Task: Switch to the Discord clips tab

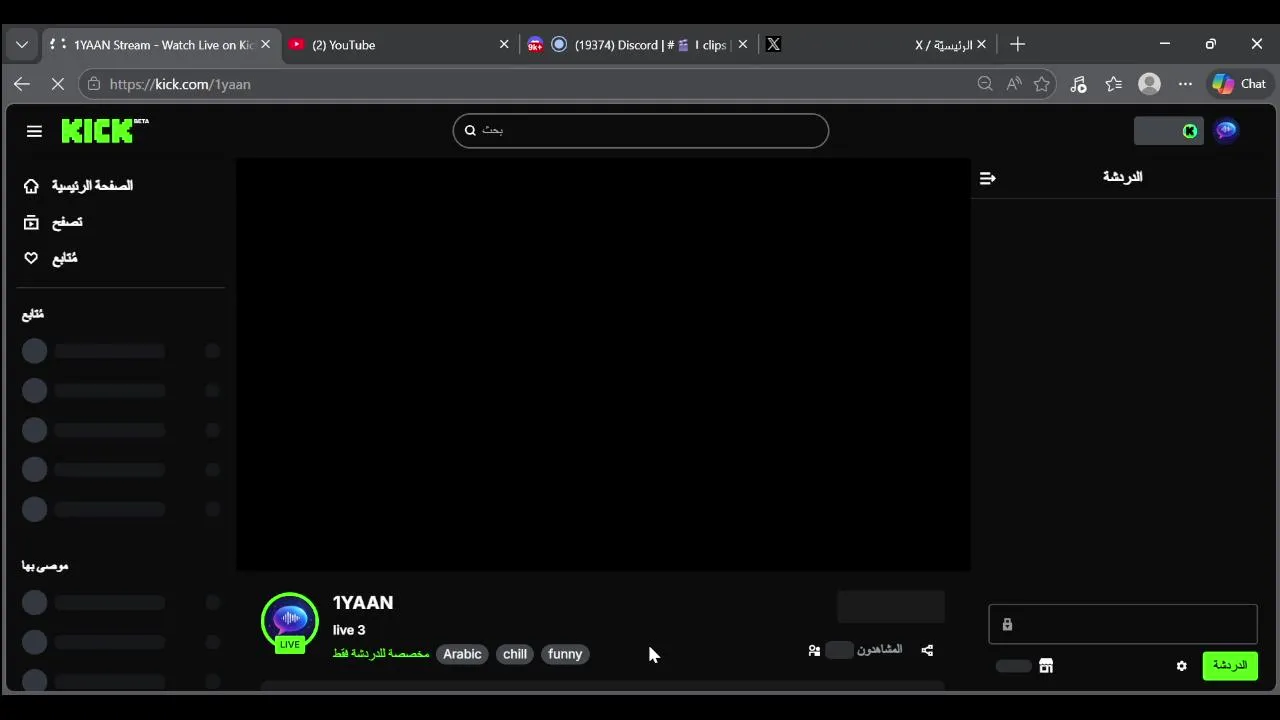Action: [x=640, y=45]
